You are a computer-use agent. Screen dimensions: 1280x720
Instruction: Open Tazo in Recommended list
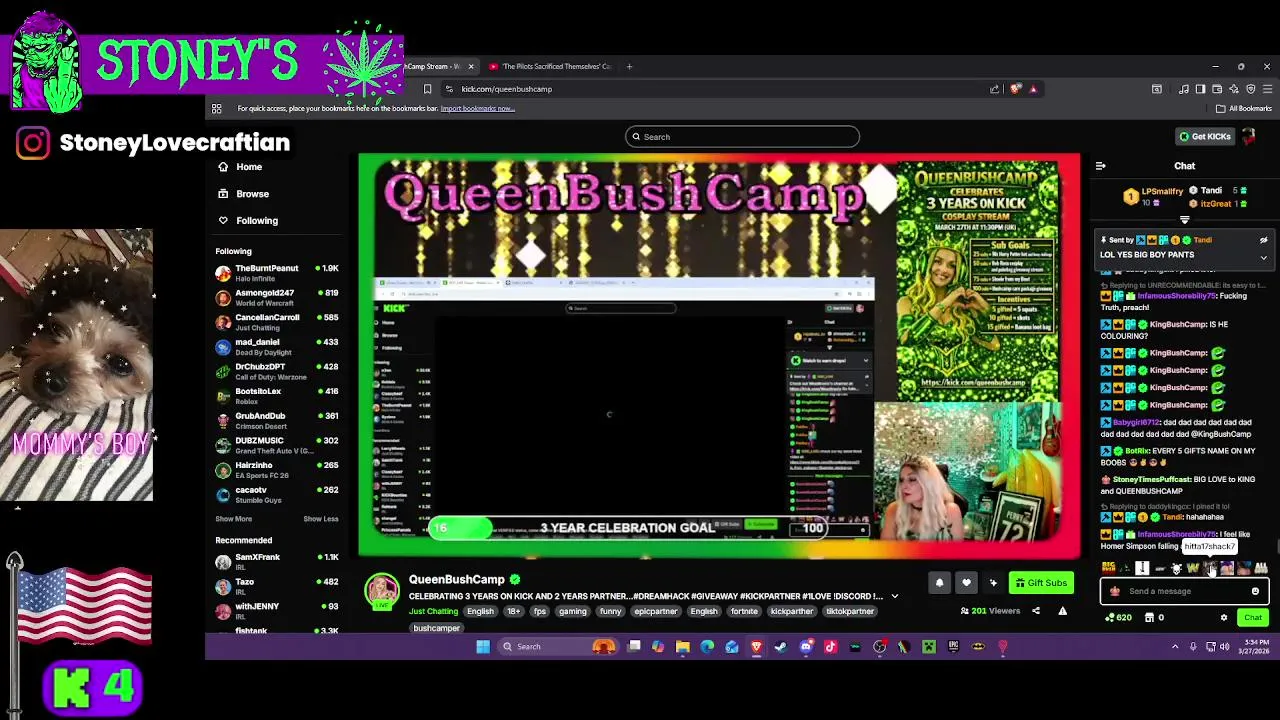pyautogui.click(x=278, y=586)
